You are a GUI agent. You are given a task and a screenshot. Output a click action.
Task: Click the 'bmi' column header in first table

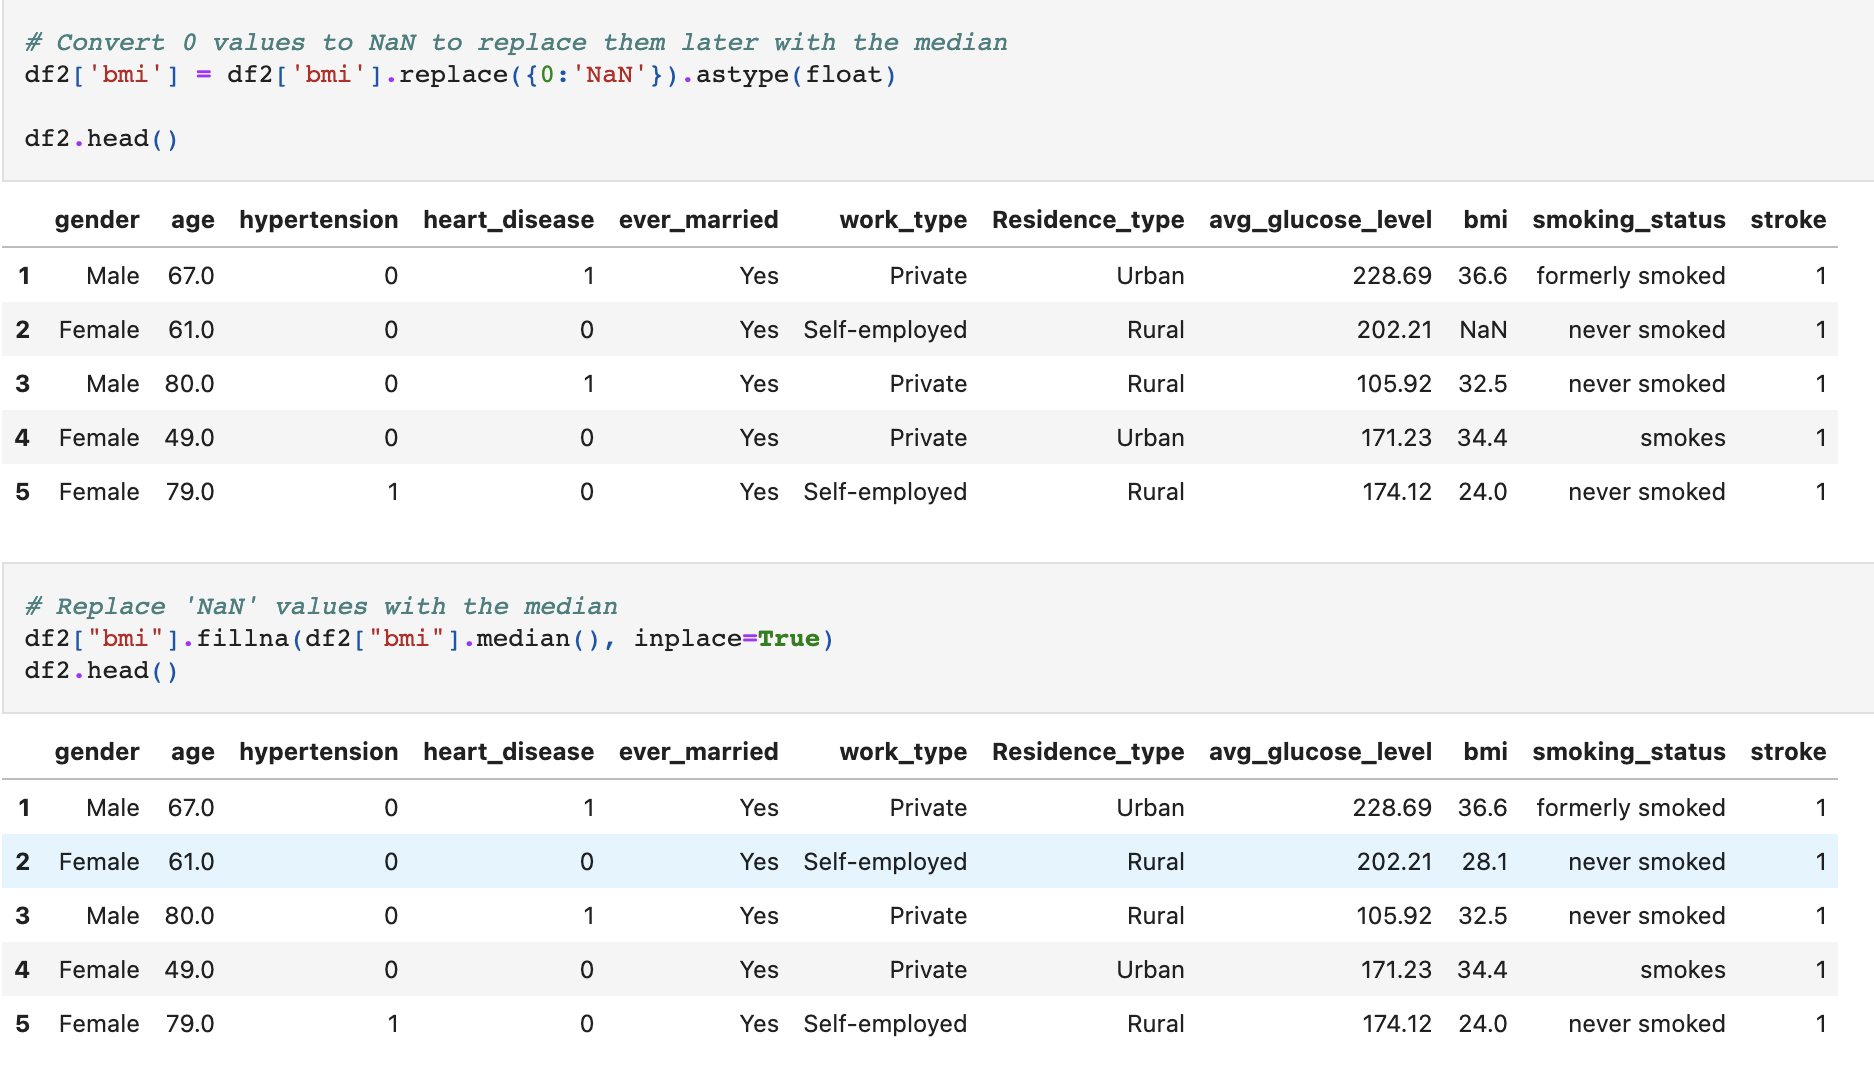coord(1485,220)
